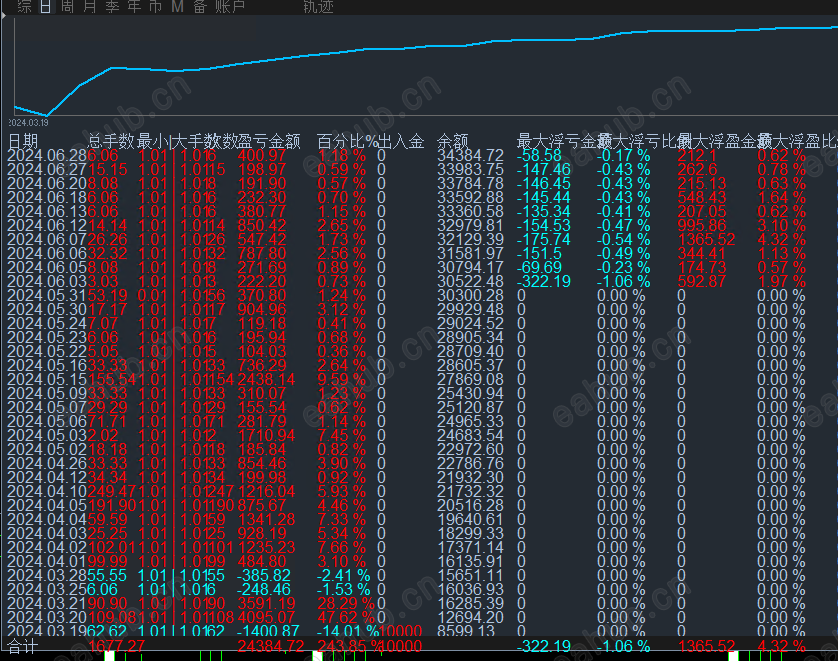
Task: Click max floating profit 1365.52 in 06.07 row
Action: [x=707, y=239]
